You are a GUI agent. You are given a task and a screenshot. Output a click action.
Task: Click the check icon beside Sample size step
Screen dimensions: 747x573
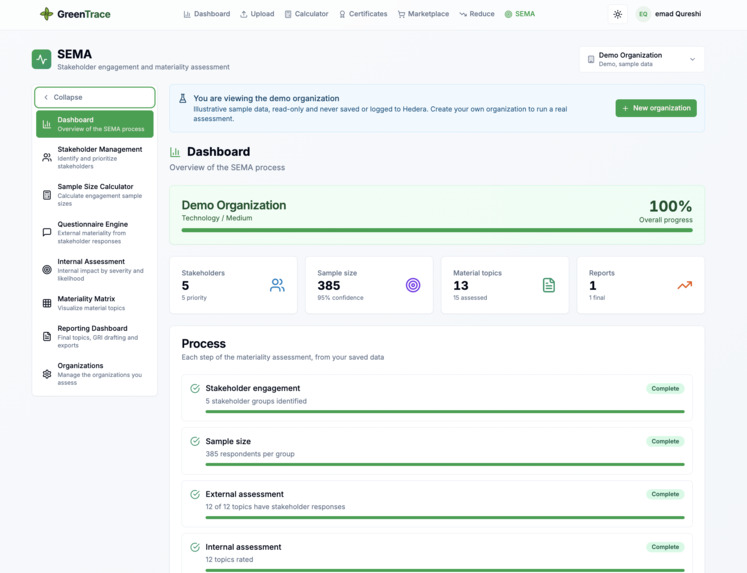[195, 441]
